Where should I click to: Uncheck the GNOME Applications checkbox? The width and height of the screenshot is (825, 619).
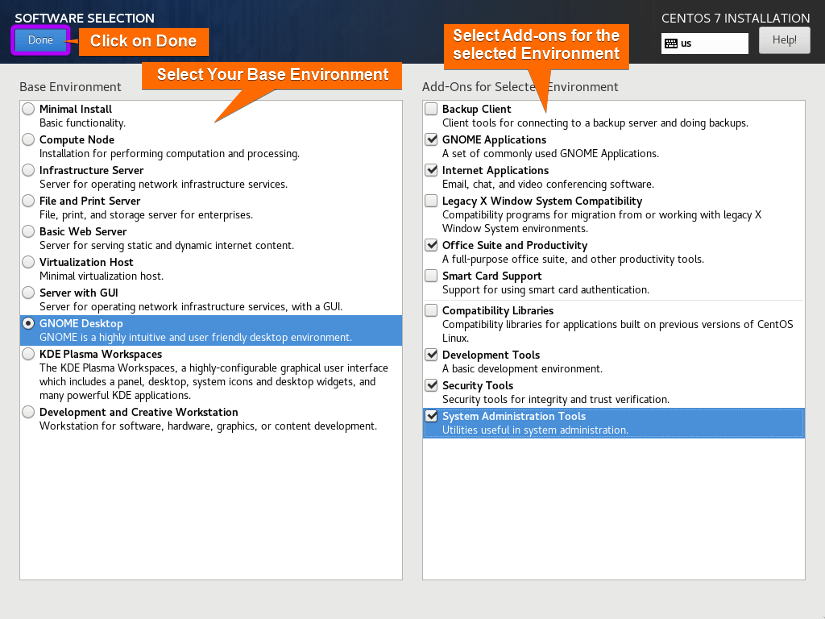point(431,139)
